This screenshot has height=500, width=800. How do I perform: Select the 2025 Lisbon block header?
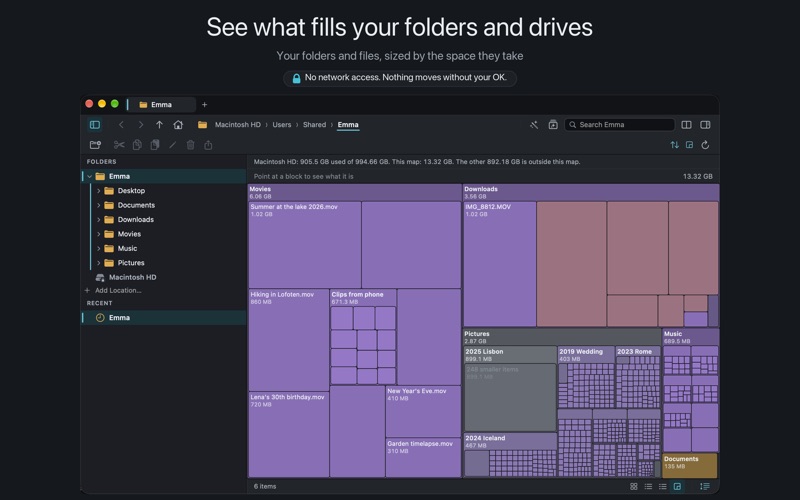[510, 355]
